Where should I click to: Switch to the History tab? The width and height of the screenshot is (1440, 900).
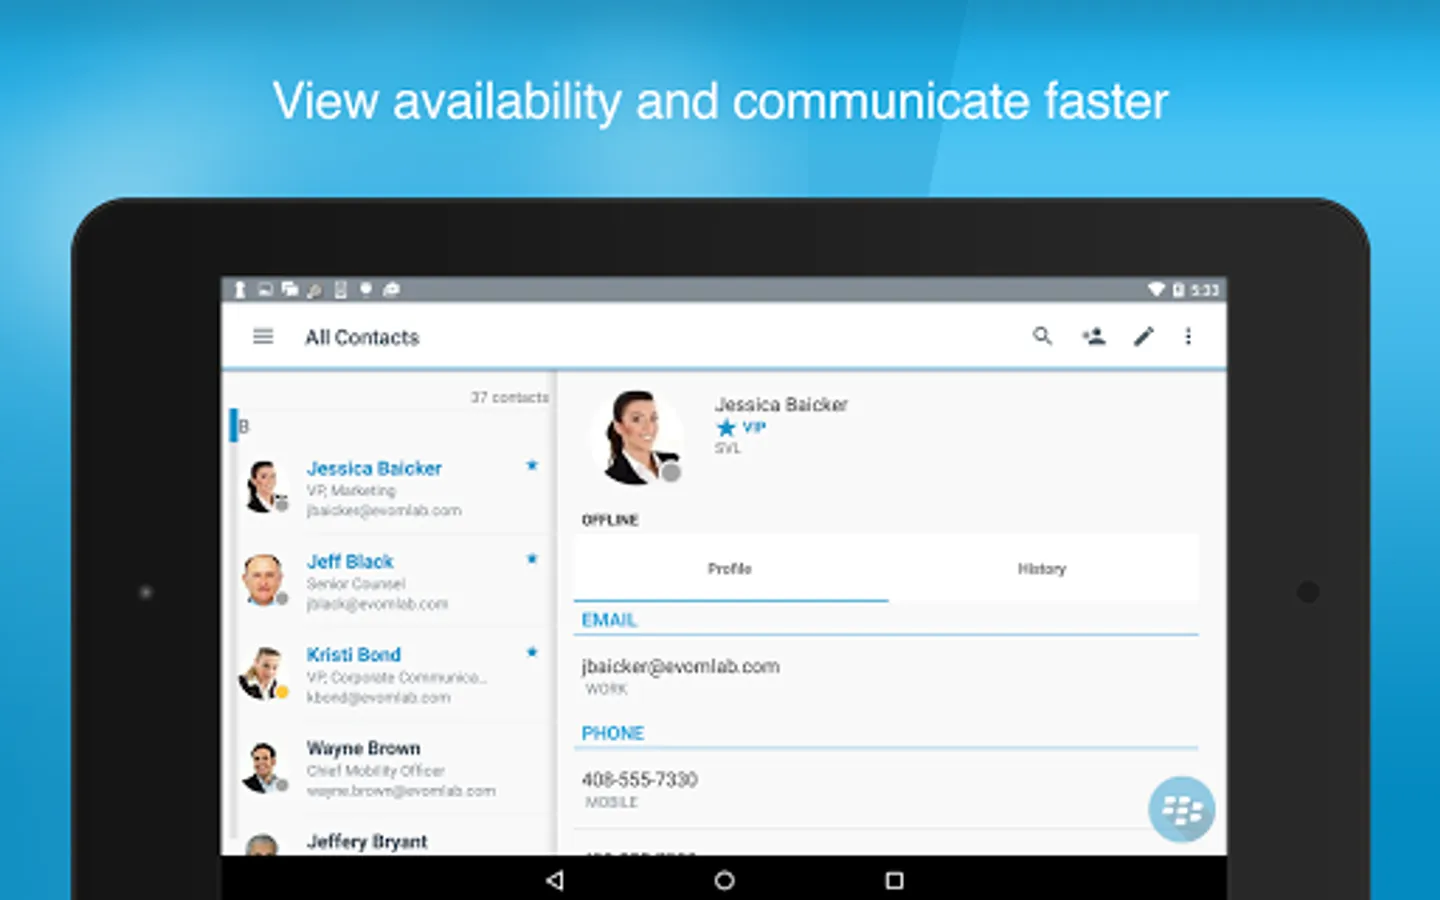1042,568
